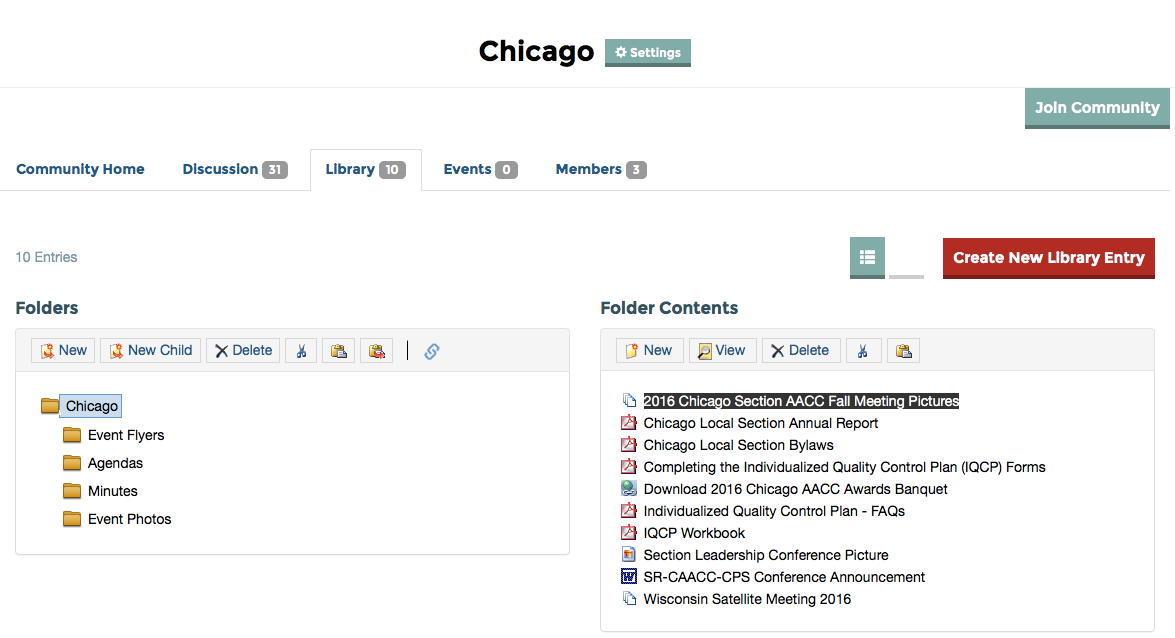Click Word icon beside SR-CAACC-CPS Conference Announcement
Viewport: 1175px width, 638px height.
(x=629, y=577)
